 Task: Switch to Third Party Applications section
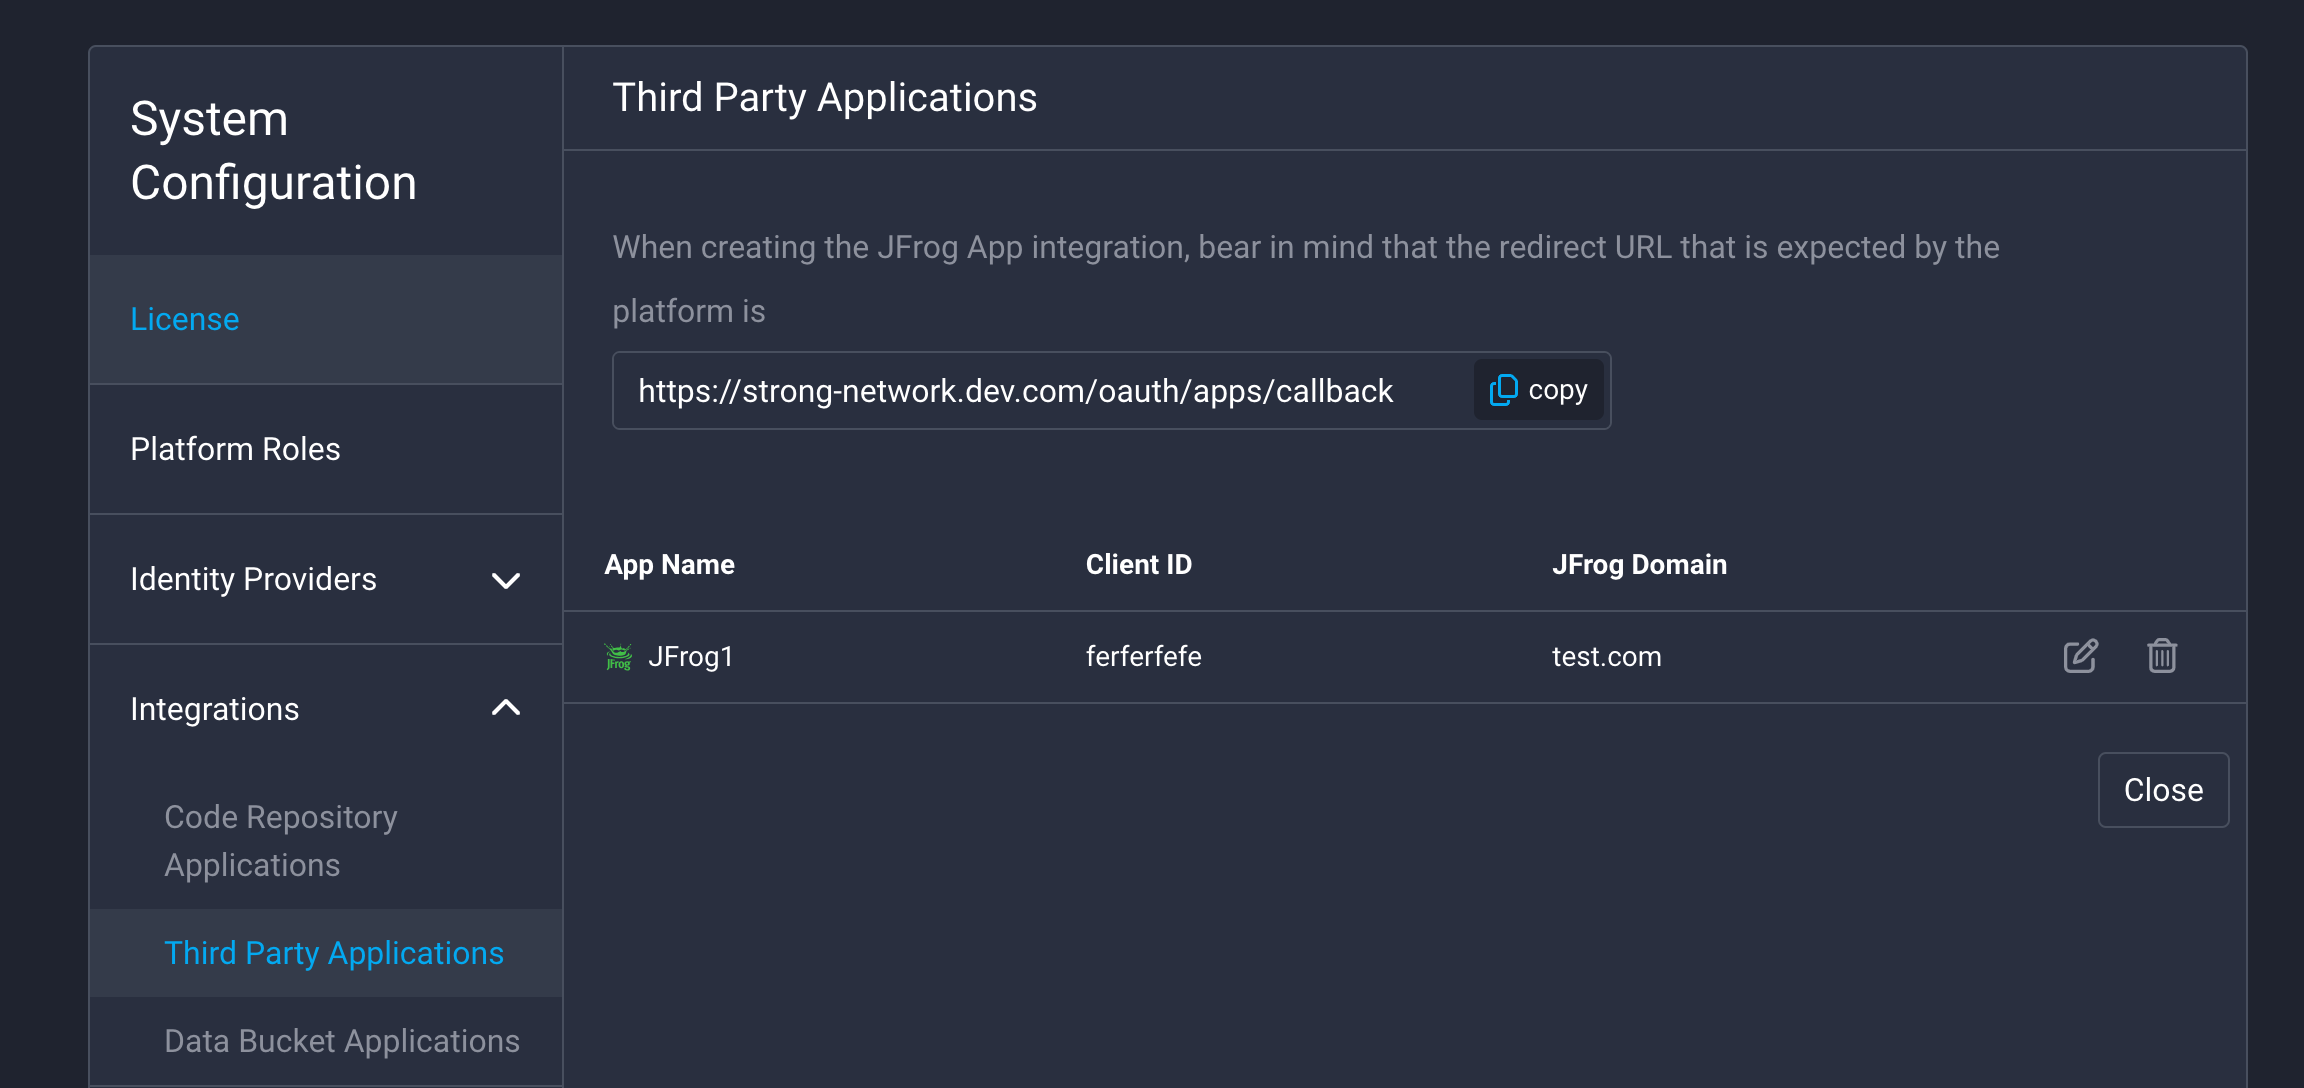pyautogui.click(x=334, y=953)
